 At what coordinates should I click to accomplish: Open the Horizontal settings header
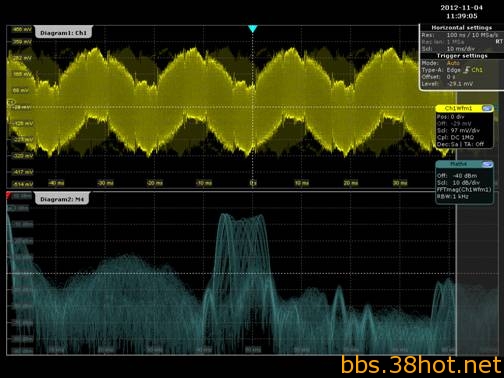tap(462, 28)
